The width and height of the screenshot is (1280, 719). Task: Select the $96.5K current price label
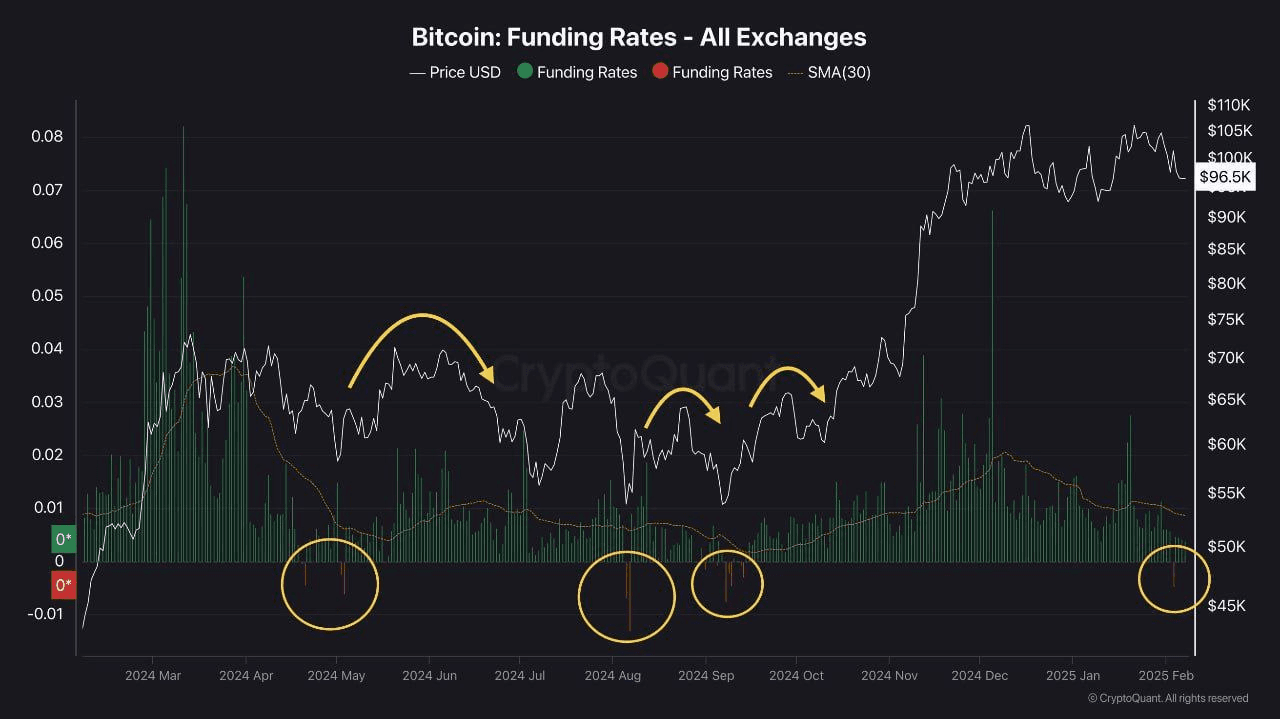click(1225, 177)
